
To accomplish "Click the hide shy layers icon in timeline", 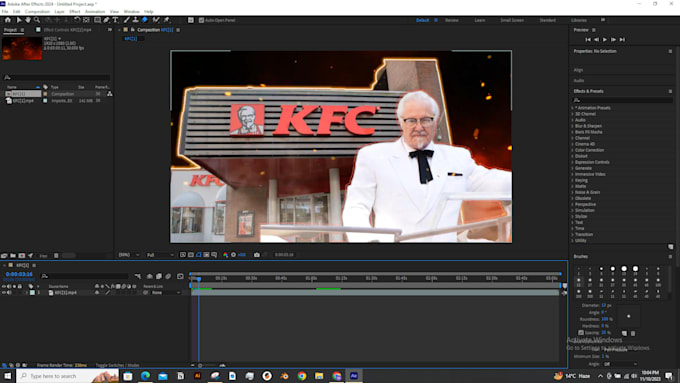I will point(150,276).
